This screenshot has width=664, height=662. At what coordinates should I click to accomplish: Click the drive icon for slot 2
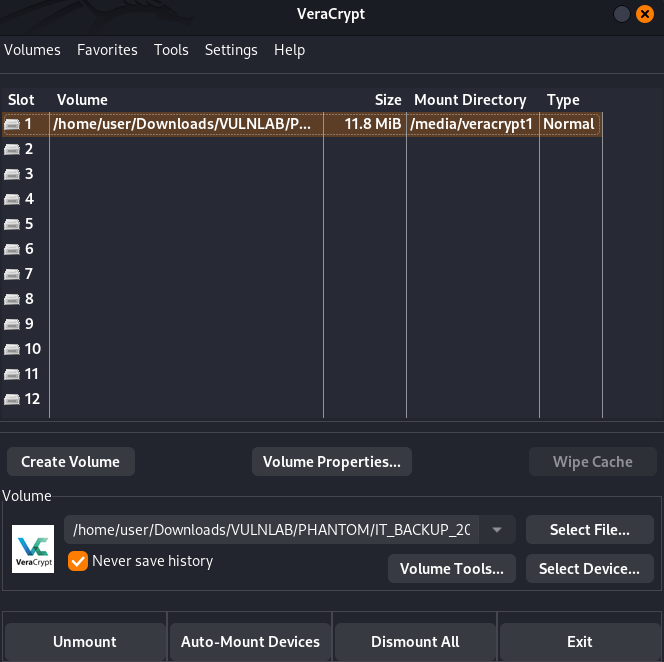pyautogui.click(x=12, y=150)
